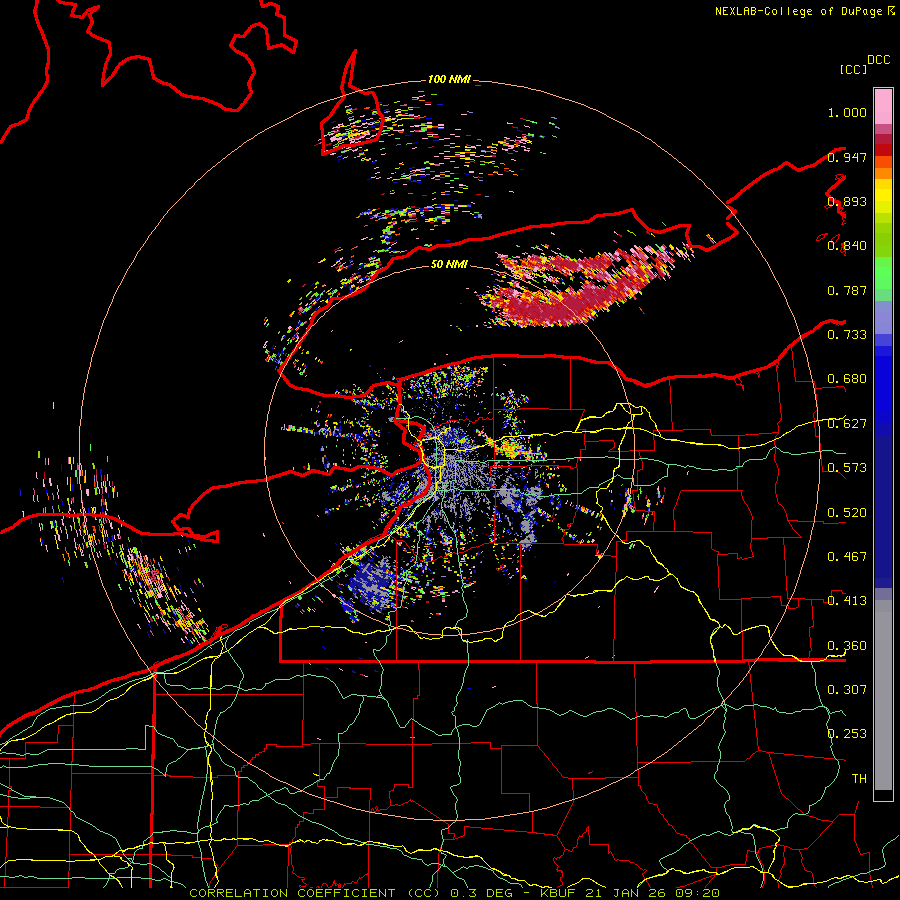Select the 0.893 value on the legend
Image resolution: width=900 pixels, height=900 pixels.
pyautogui.click(x=847, y=201)
